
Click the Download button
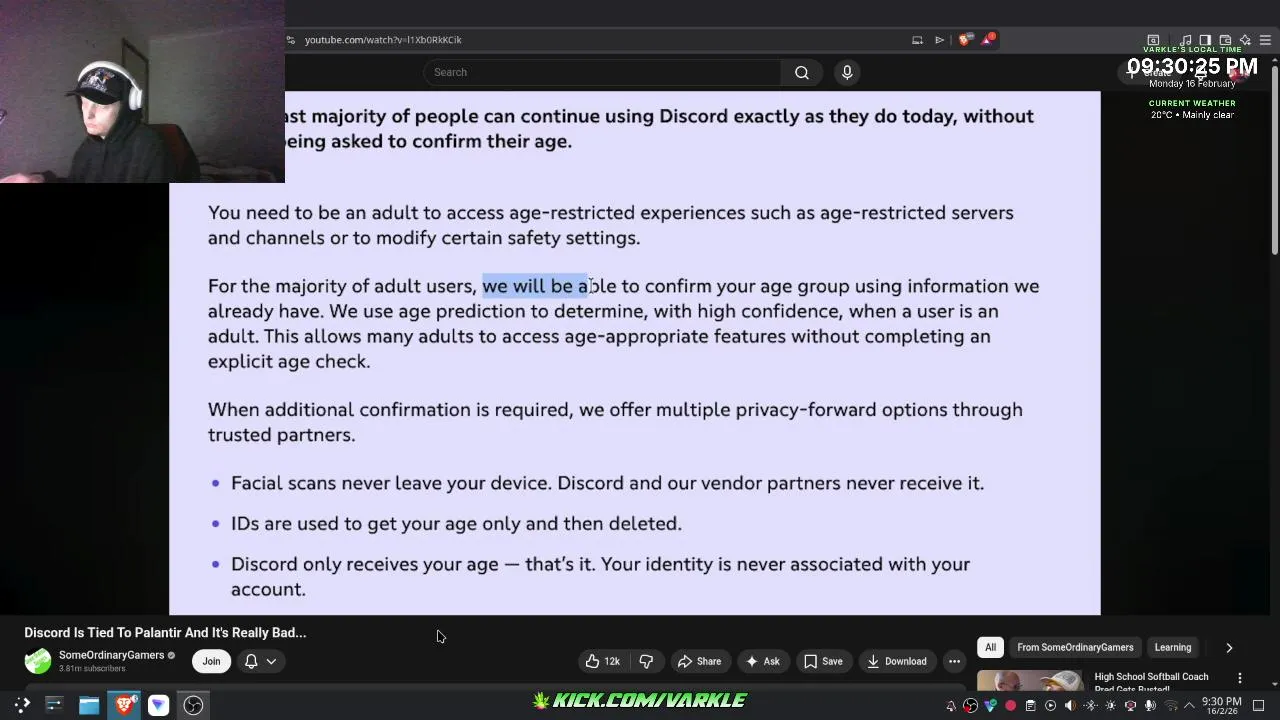(897, 661)
